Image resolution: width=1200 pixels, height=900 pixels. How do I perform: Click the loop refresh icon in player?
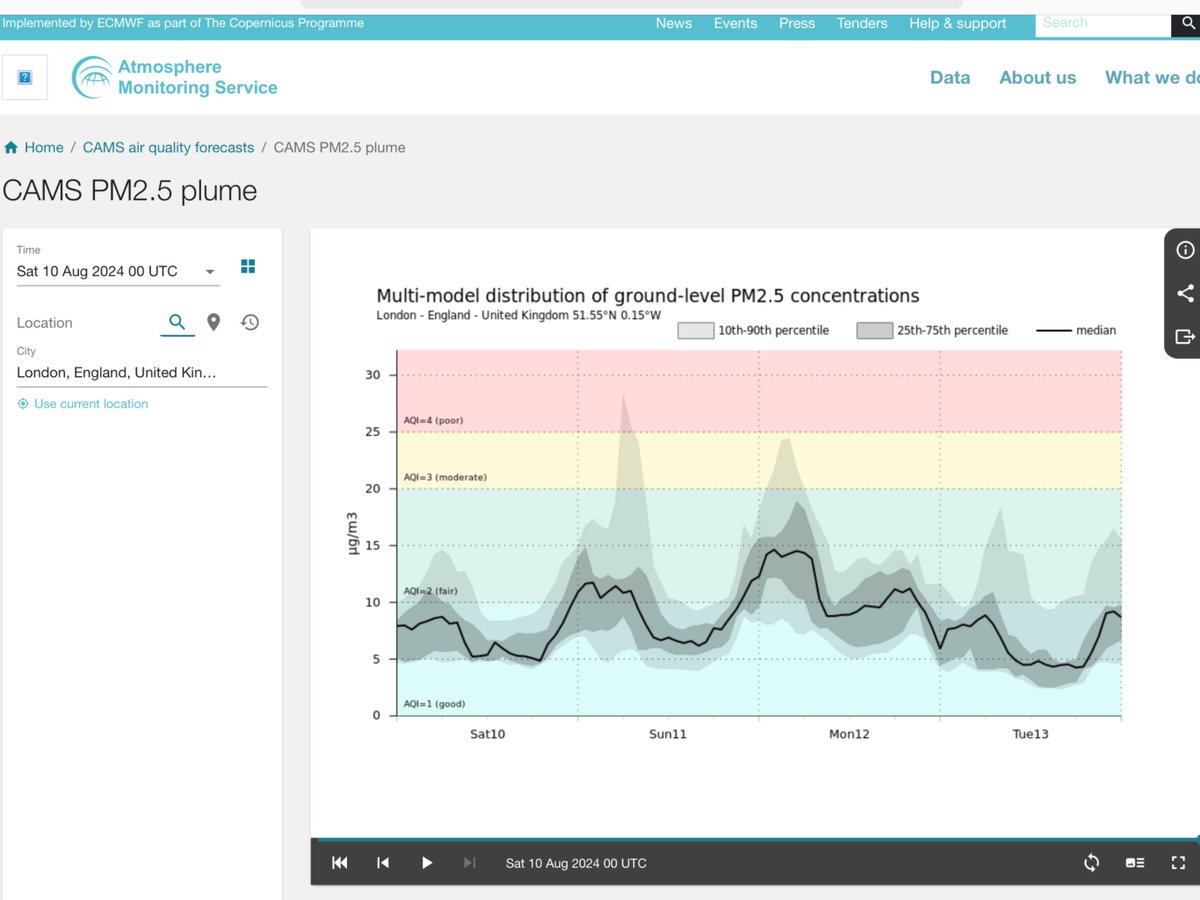pyautogui.click(x=1091, y=863)
